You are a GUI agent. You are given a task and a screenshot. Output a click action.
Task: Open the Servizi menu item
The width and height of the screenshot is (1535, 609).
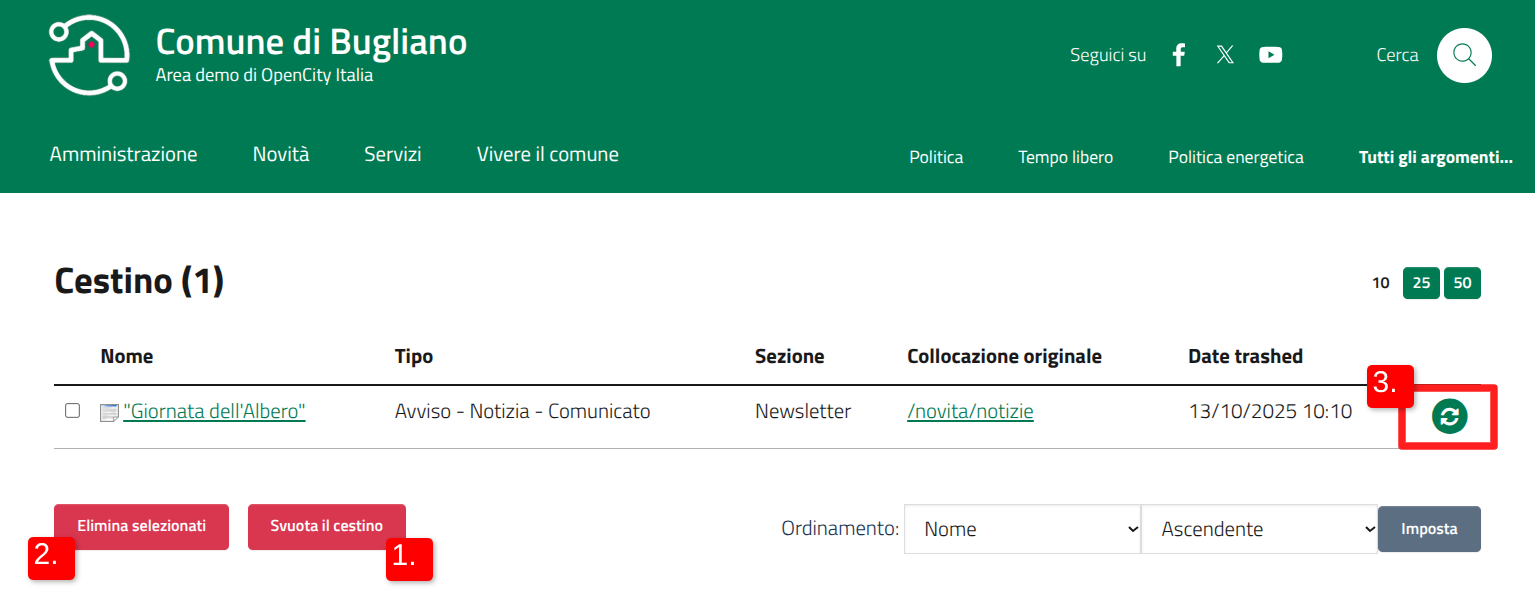(392, 154)
